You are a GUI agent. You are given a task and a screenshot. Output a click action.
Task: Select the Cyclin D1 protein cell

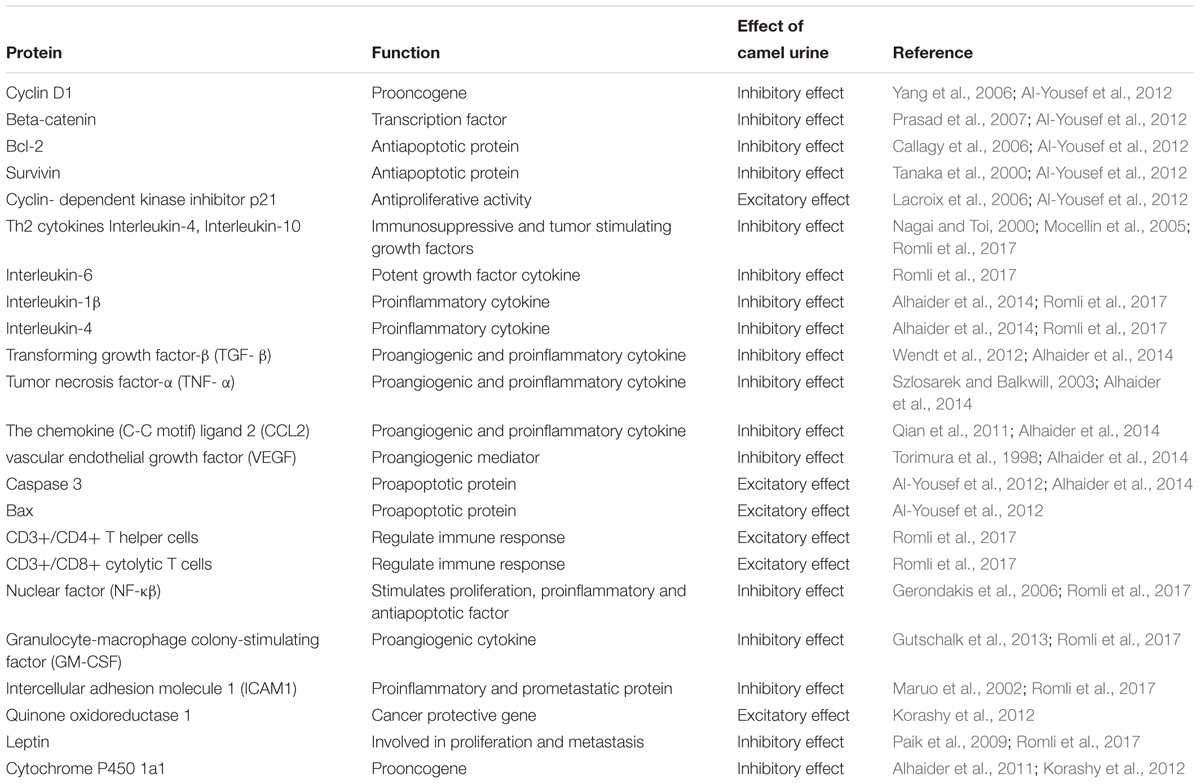39,93
